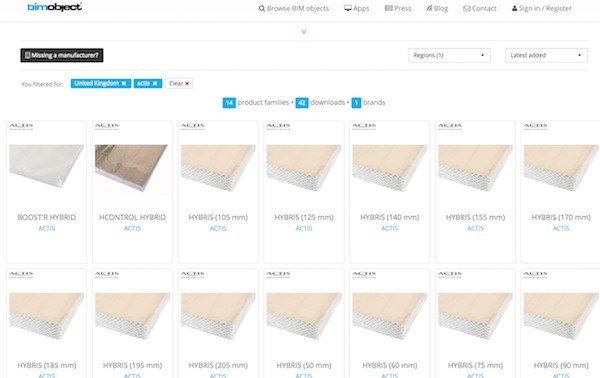Open the Regions (1) dropdown
This screenshot has height=378, width=600.
[449, 55]
